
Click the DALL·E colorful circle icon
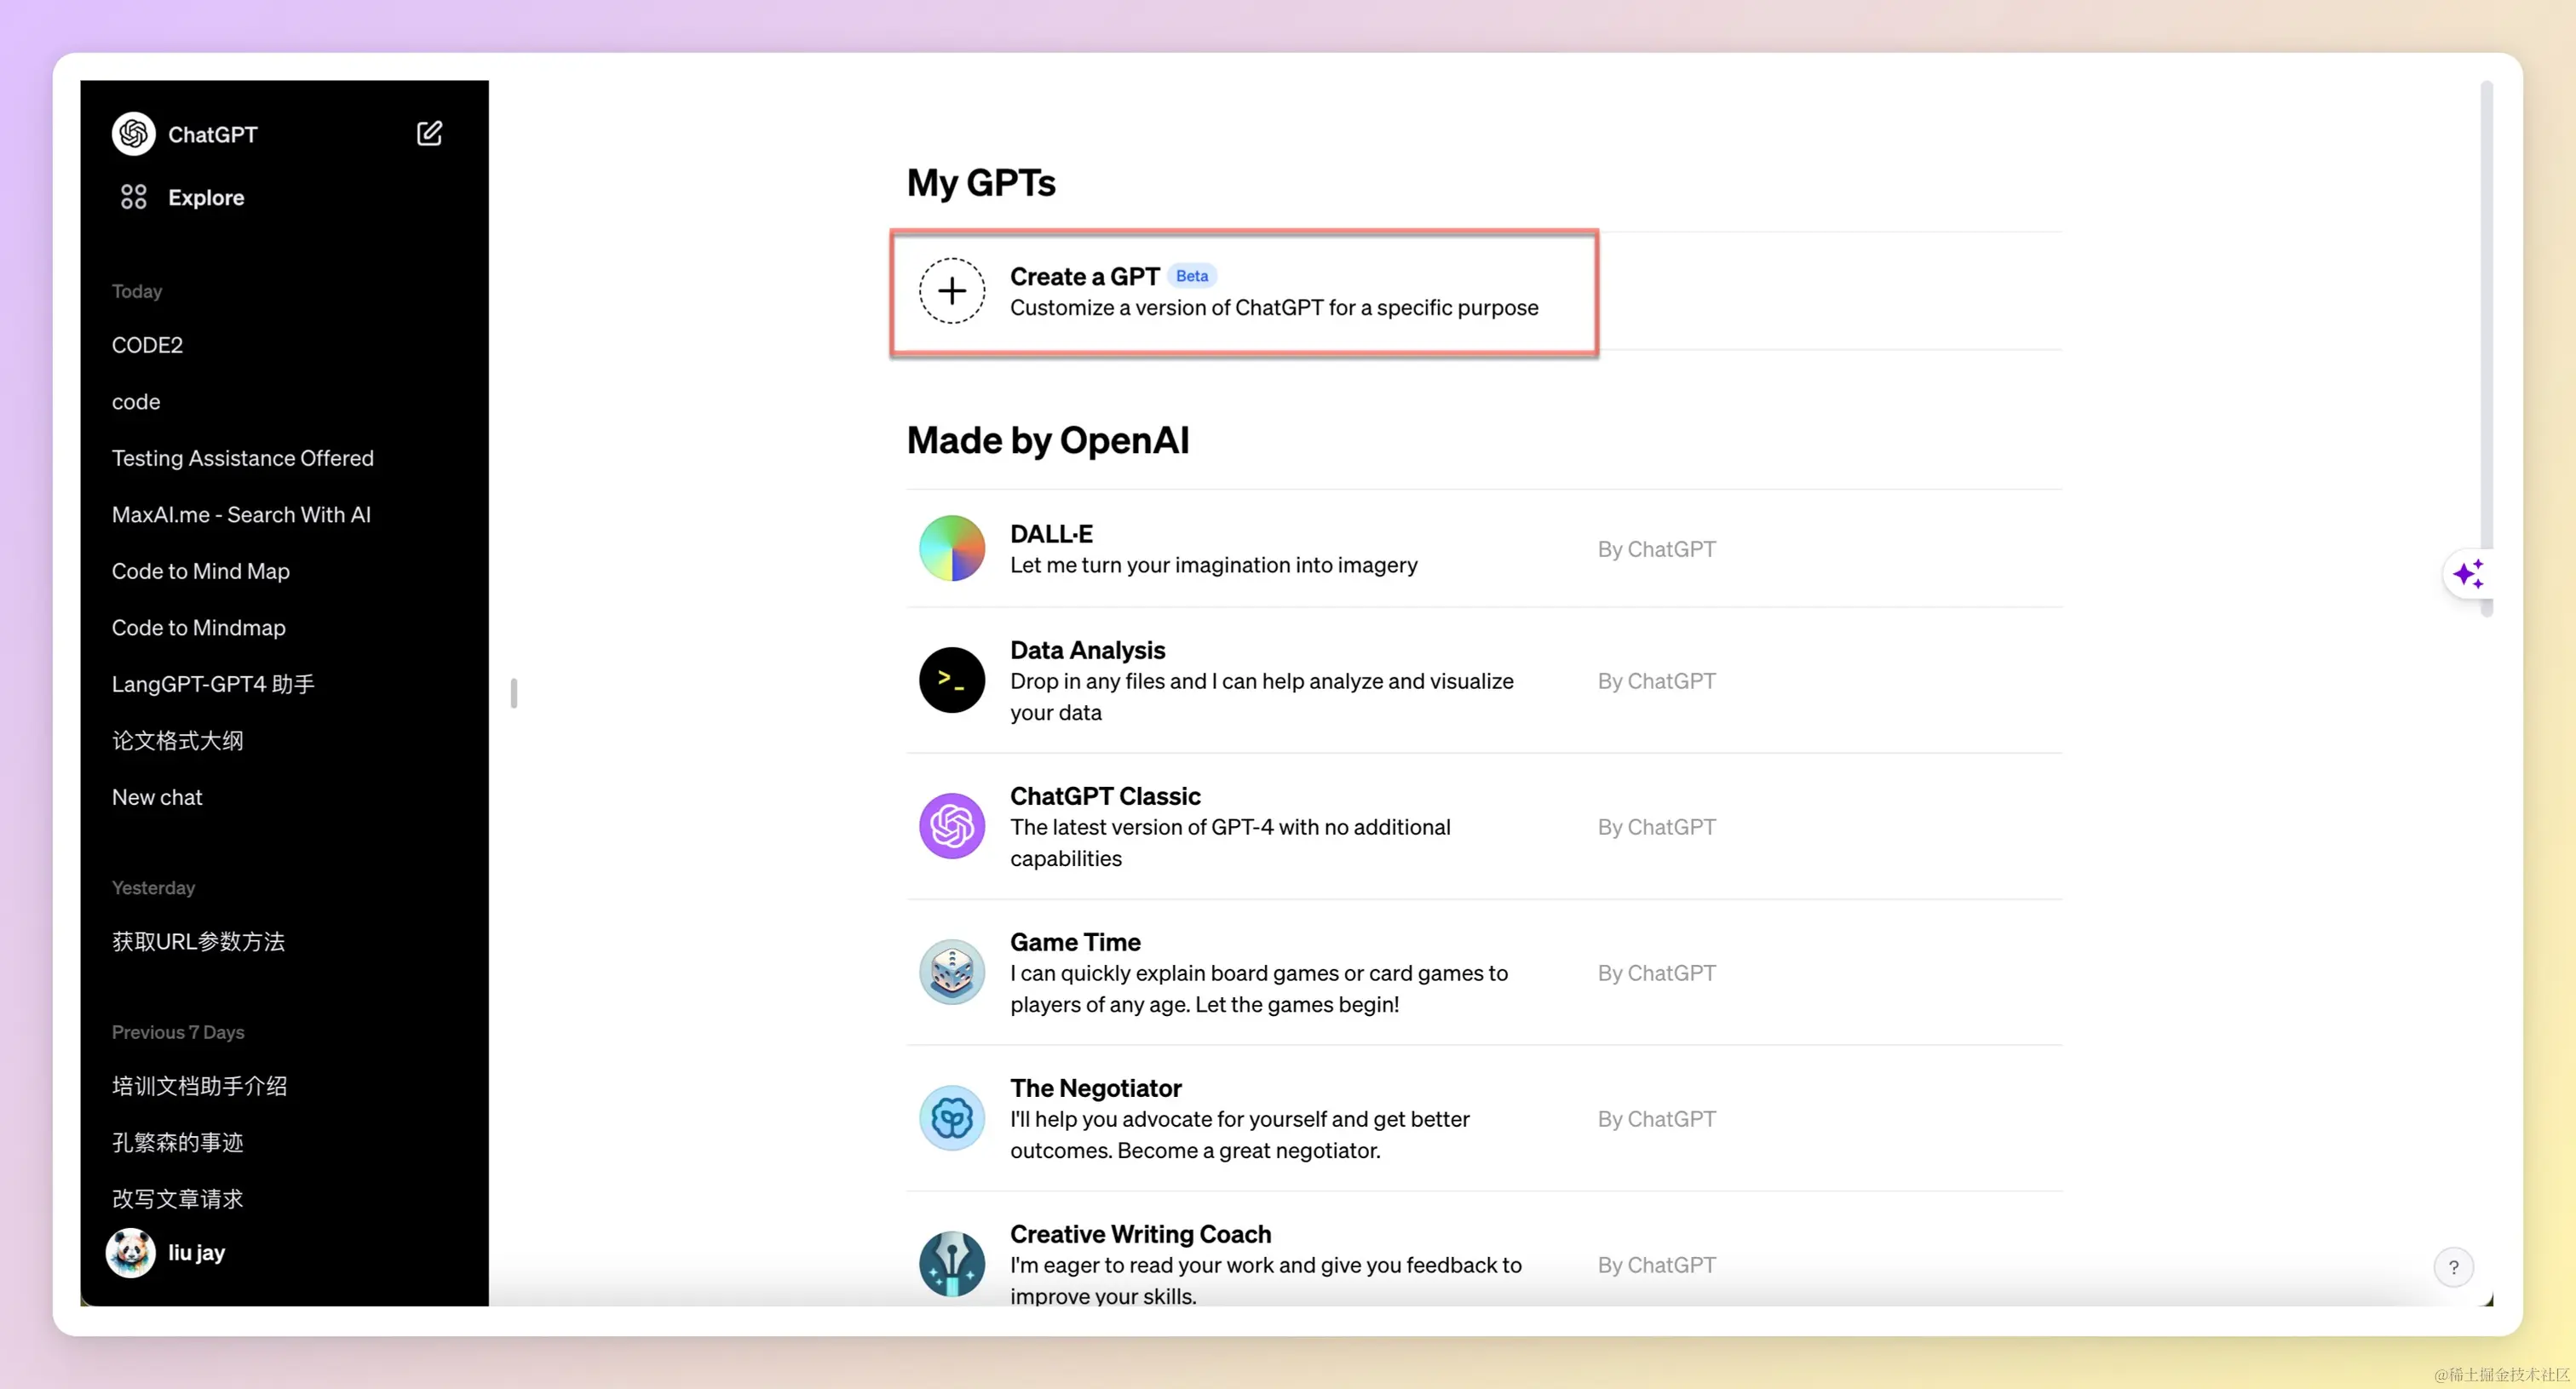pos(951,548)
